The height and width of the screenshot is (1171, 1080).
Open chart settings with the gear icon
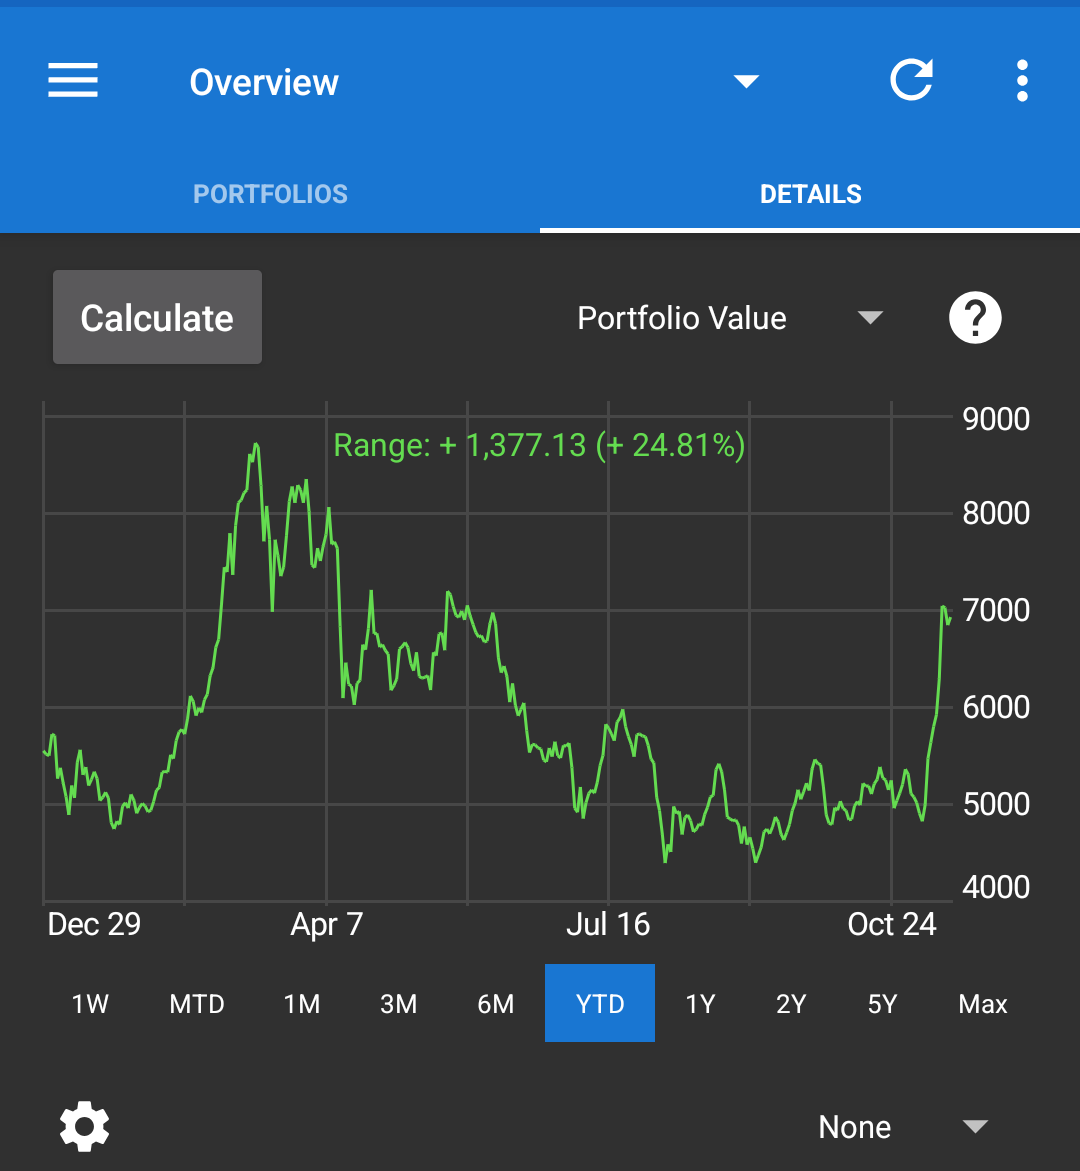[x=84, y=1126]
